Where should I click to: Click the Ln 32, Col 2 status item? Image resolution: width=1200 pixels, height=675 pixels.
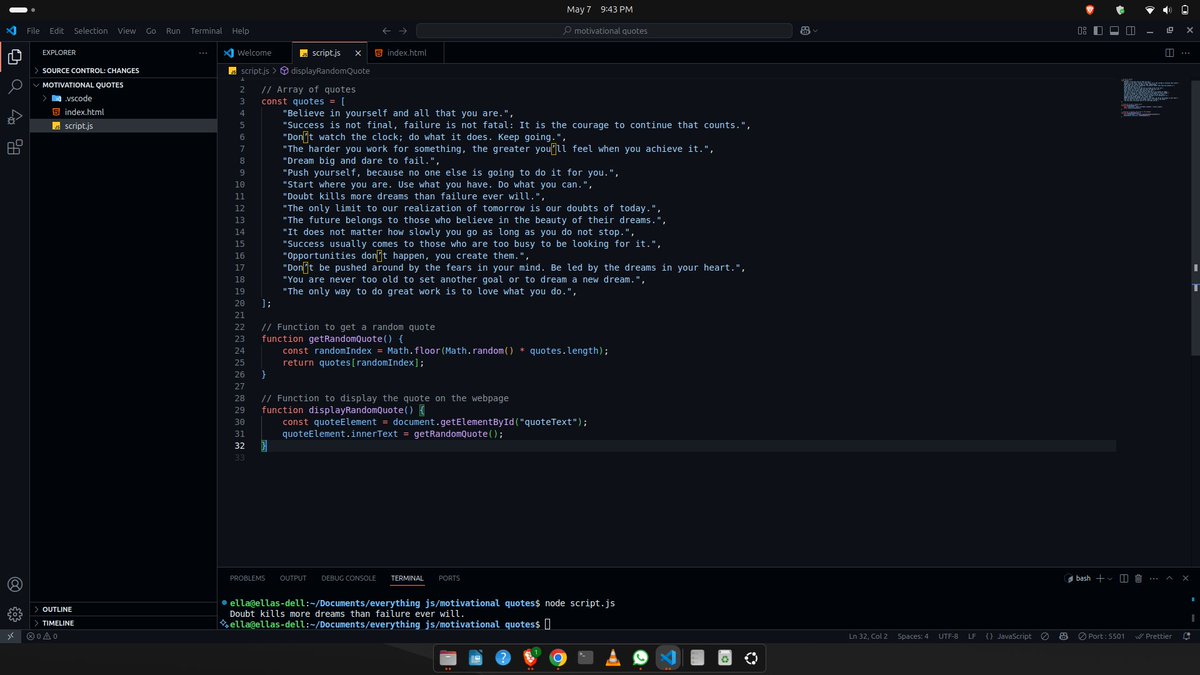coord(868,636)
